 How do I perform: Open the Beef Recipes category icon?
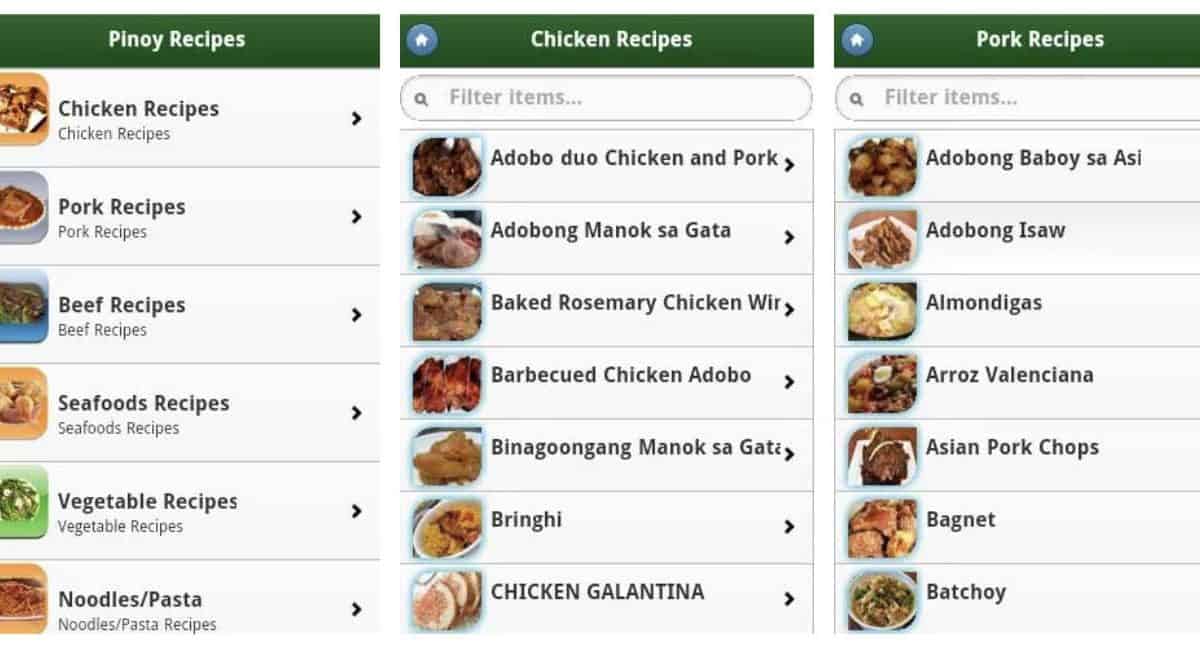(23, 305)
